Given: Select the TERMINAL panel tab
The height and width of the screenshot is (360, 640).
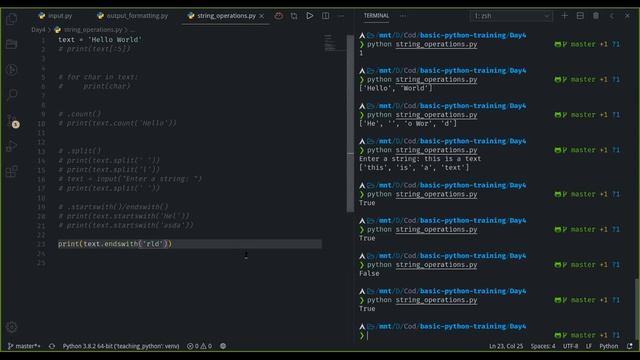Looking at the screenshot, I should tap(376, 16).
